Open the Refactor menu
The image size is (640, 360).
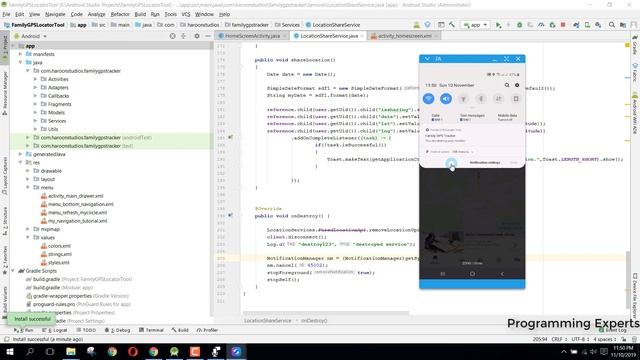[x=120, y=14]
